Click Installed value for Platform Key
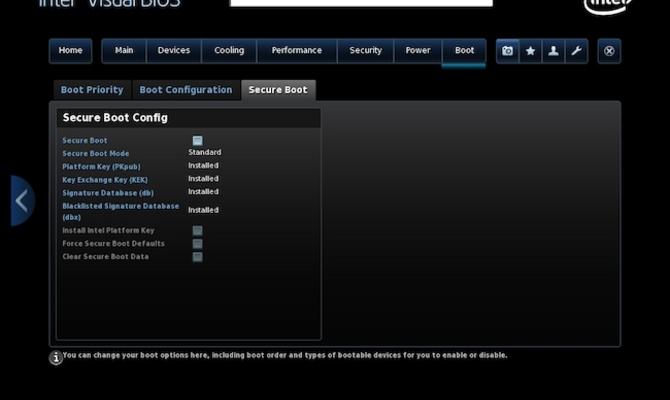670x400 pixels. pos(203,166)
